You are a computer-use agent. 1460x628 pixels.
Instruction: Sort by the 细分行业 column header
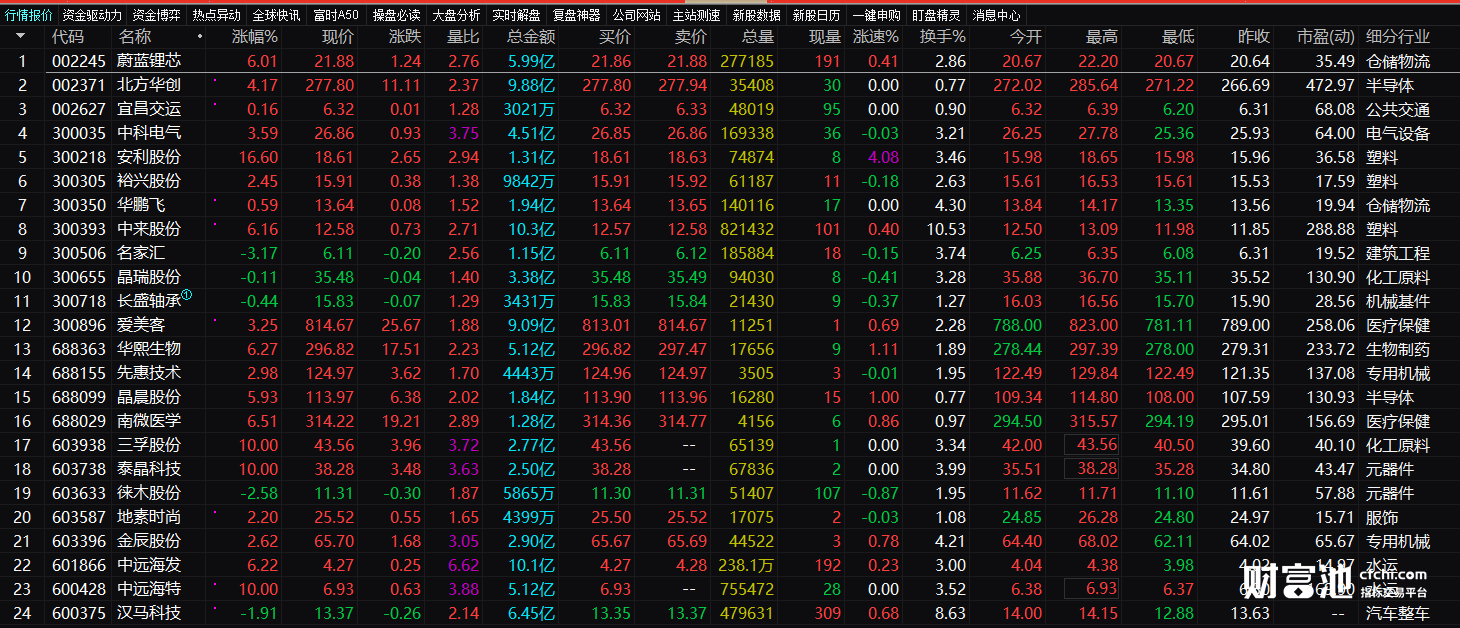click(x=1398, y=37)
